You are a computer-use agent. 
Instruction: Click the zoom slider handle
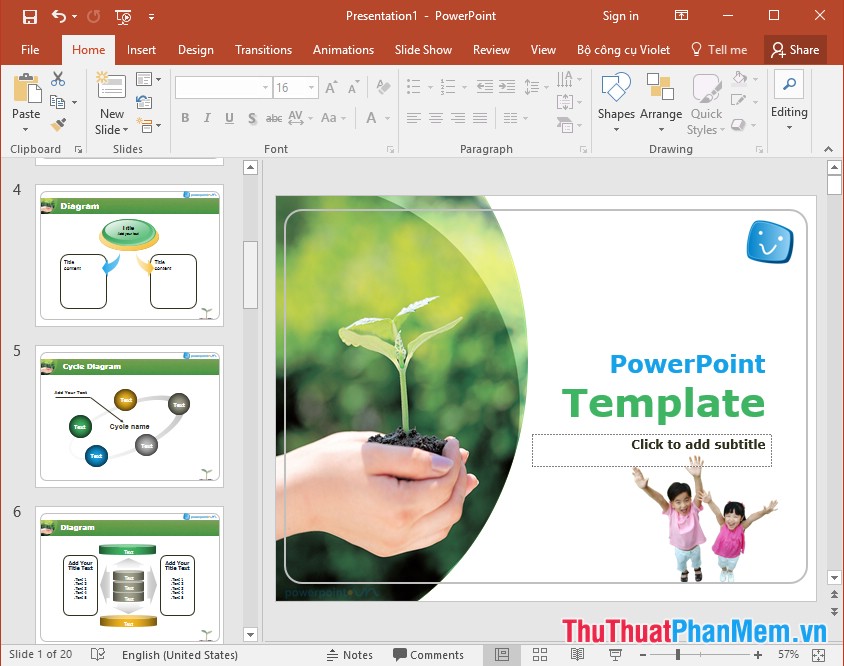678,655
